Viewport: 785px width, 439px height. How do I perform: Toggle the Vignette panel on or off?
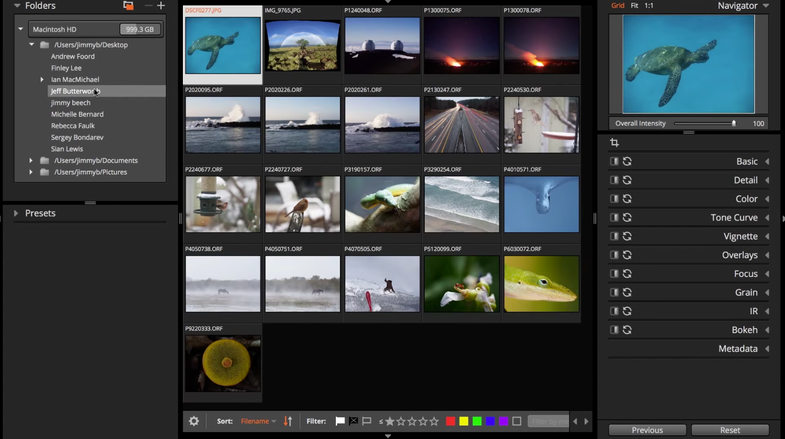[615, 237]
